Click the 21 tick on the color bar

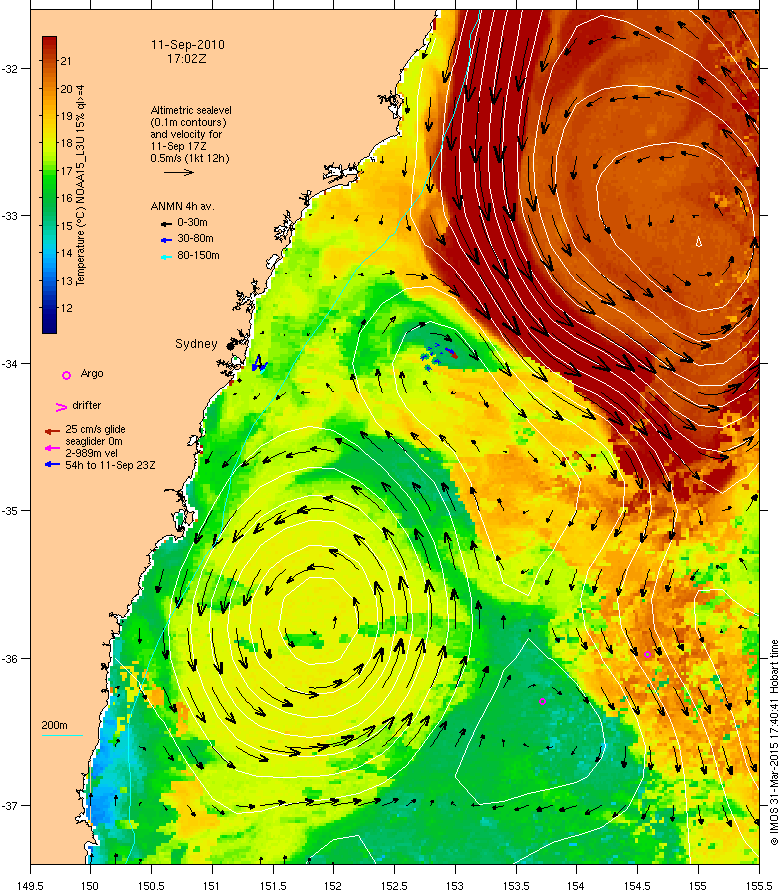pos(66,61)
